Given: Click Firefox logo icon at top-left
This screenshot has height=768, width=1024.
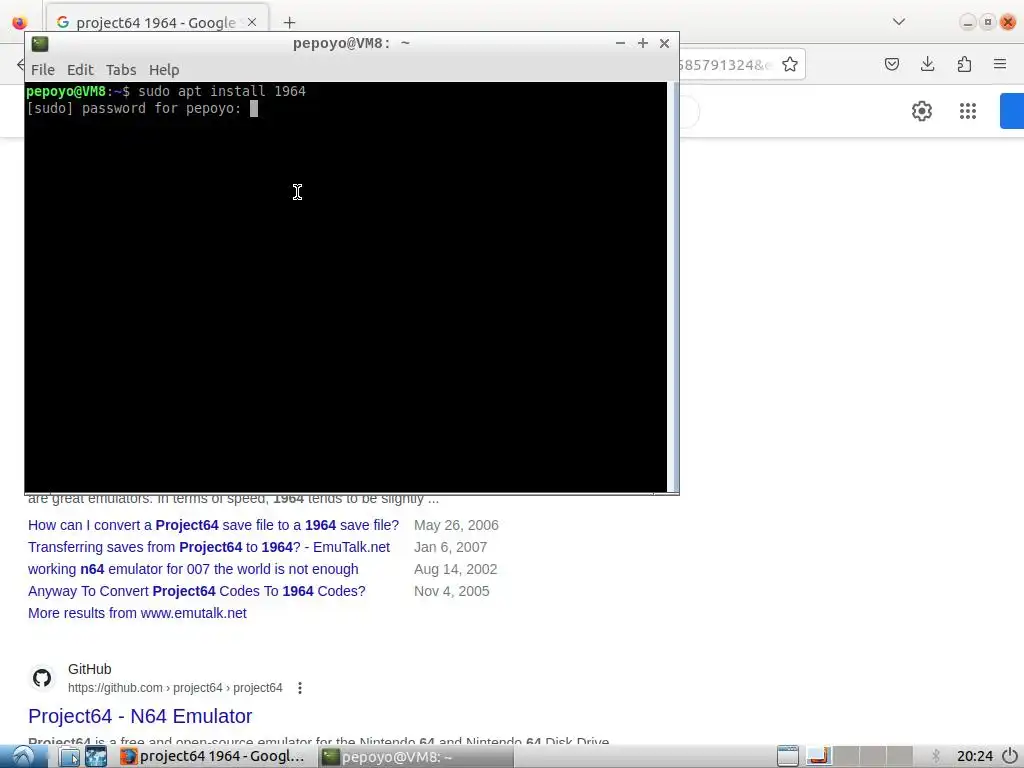Looking at the screenshot, I should (x=20, y=23).
